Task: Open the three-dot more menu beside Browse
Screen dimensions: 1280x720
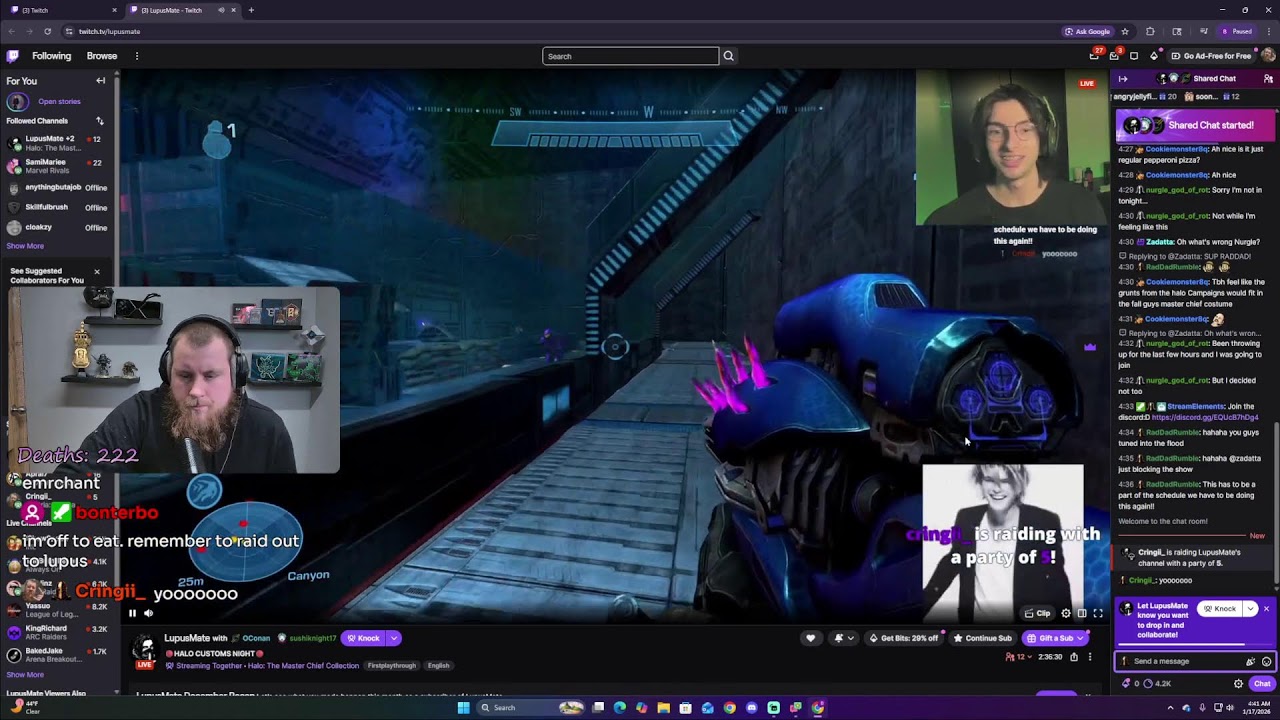Action: click(137, 56)
